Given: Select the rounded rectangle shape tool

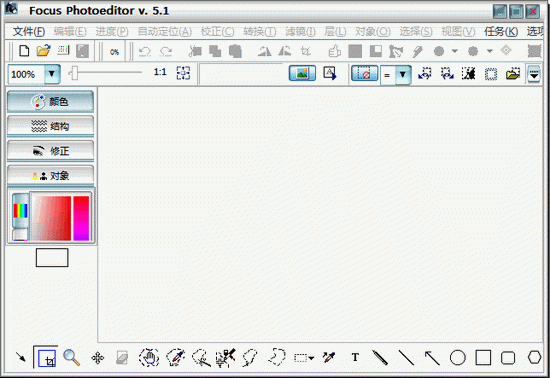Looking at the screenshot, I should (508, 358).
